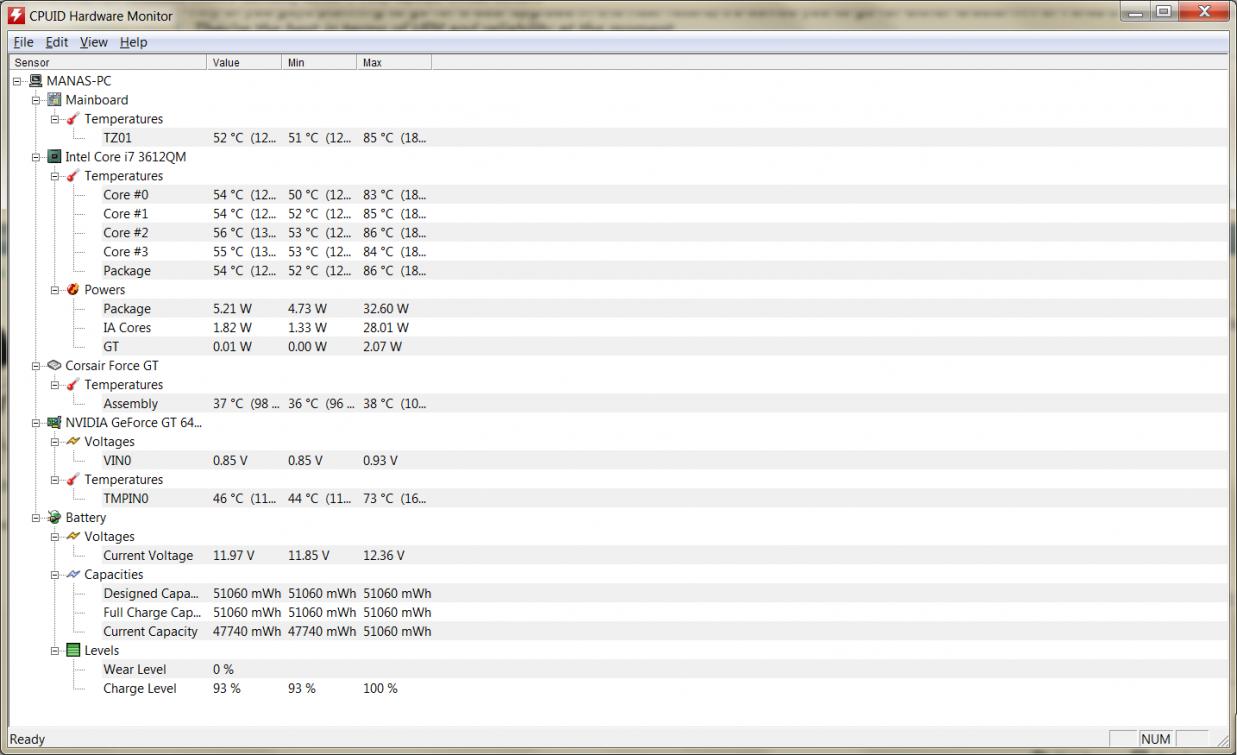Click the NVIDIA GeForce GT graphics card icon
The image size is (1237, 755).
[54, 423]
